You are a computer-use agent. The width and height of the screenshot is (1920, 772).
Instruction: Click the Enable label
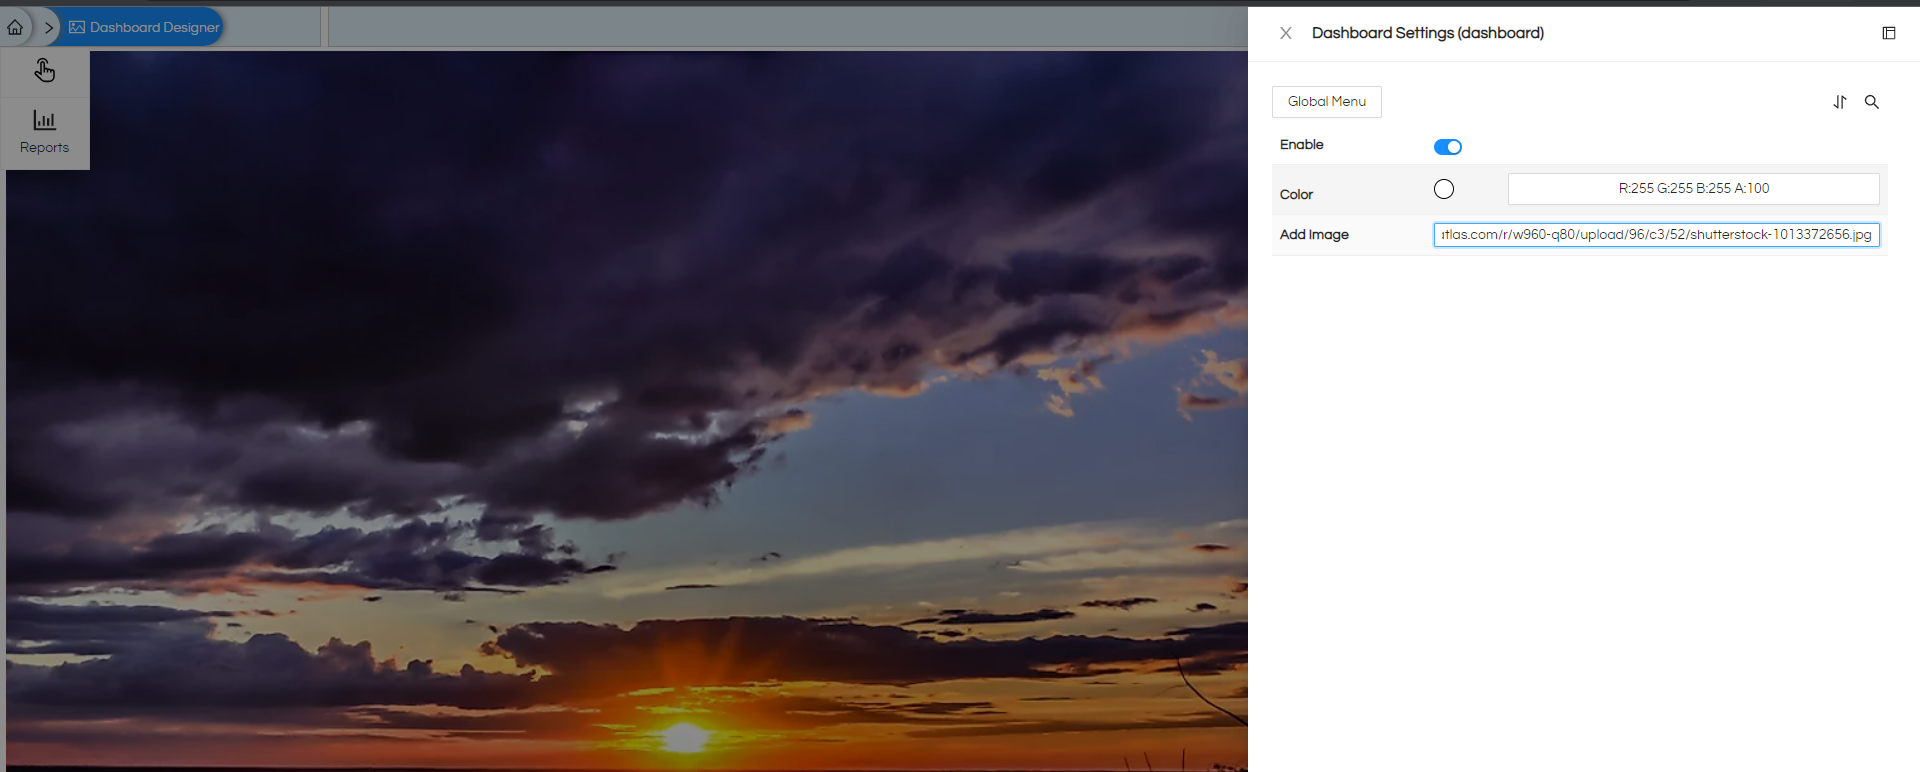pos(1302,145)
